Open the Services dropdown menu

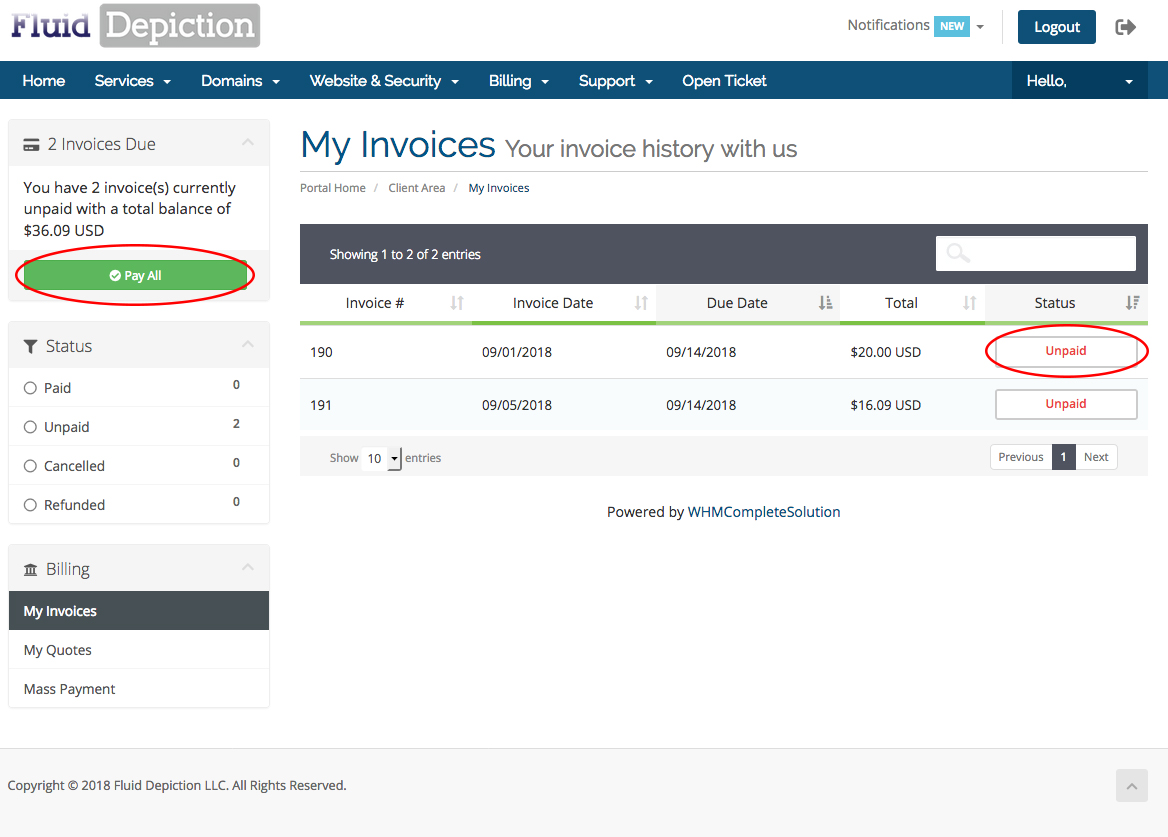133,80
